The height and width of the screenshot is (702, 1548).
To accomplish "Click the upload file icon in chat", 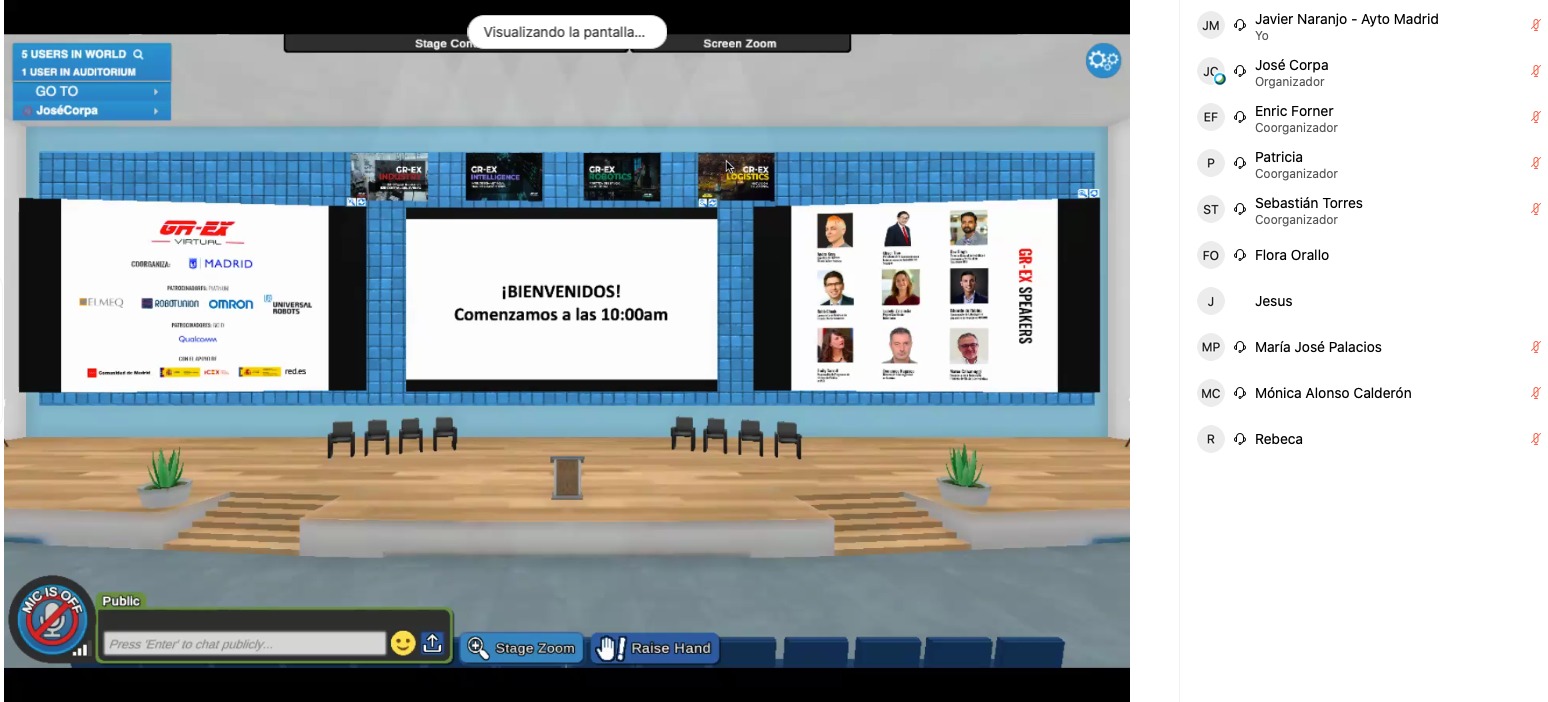I will point(432,643).
